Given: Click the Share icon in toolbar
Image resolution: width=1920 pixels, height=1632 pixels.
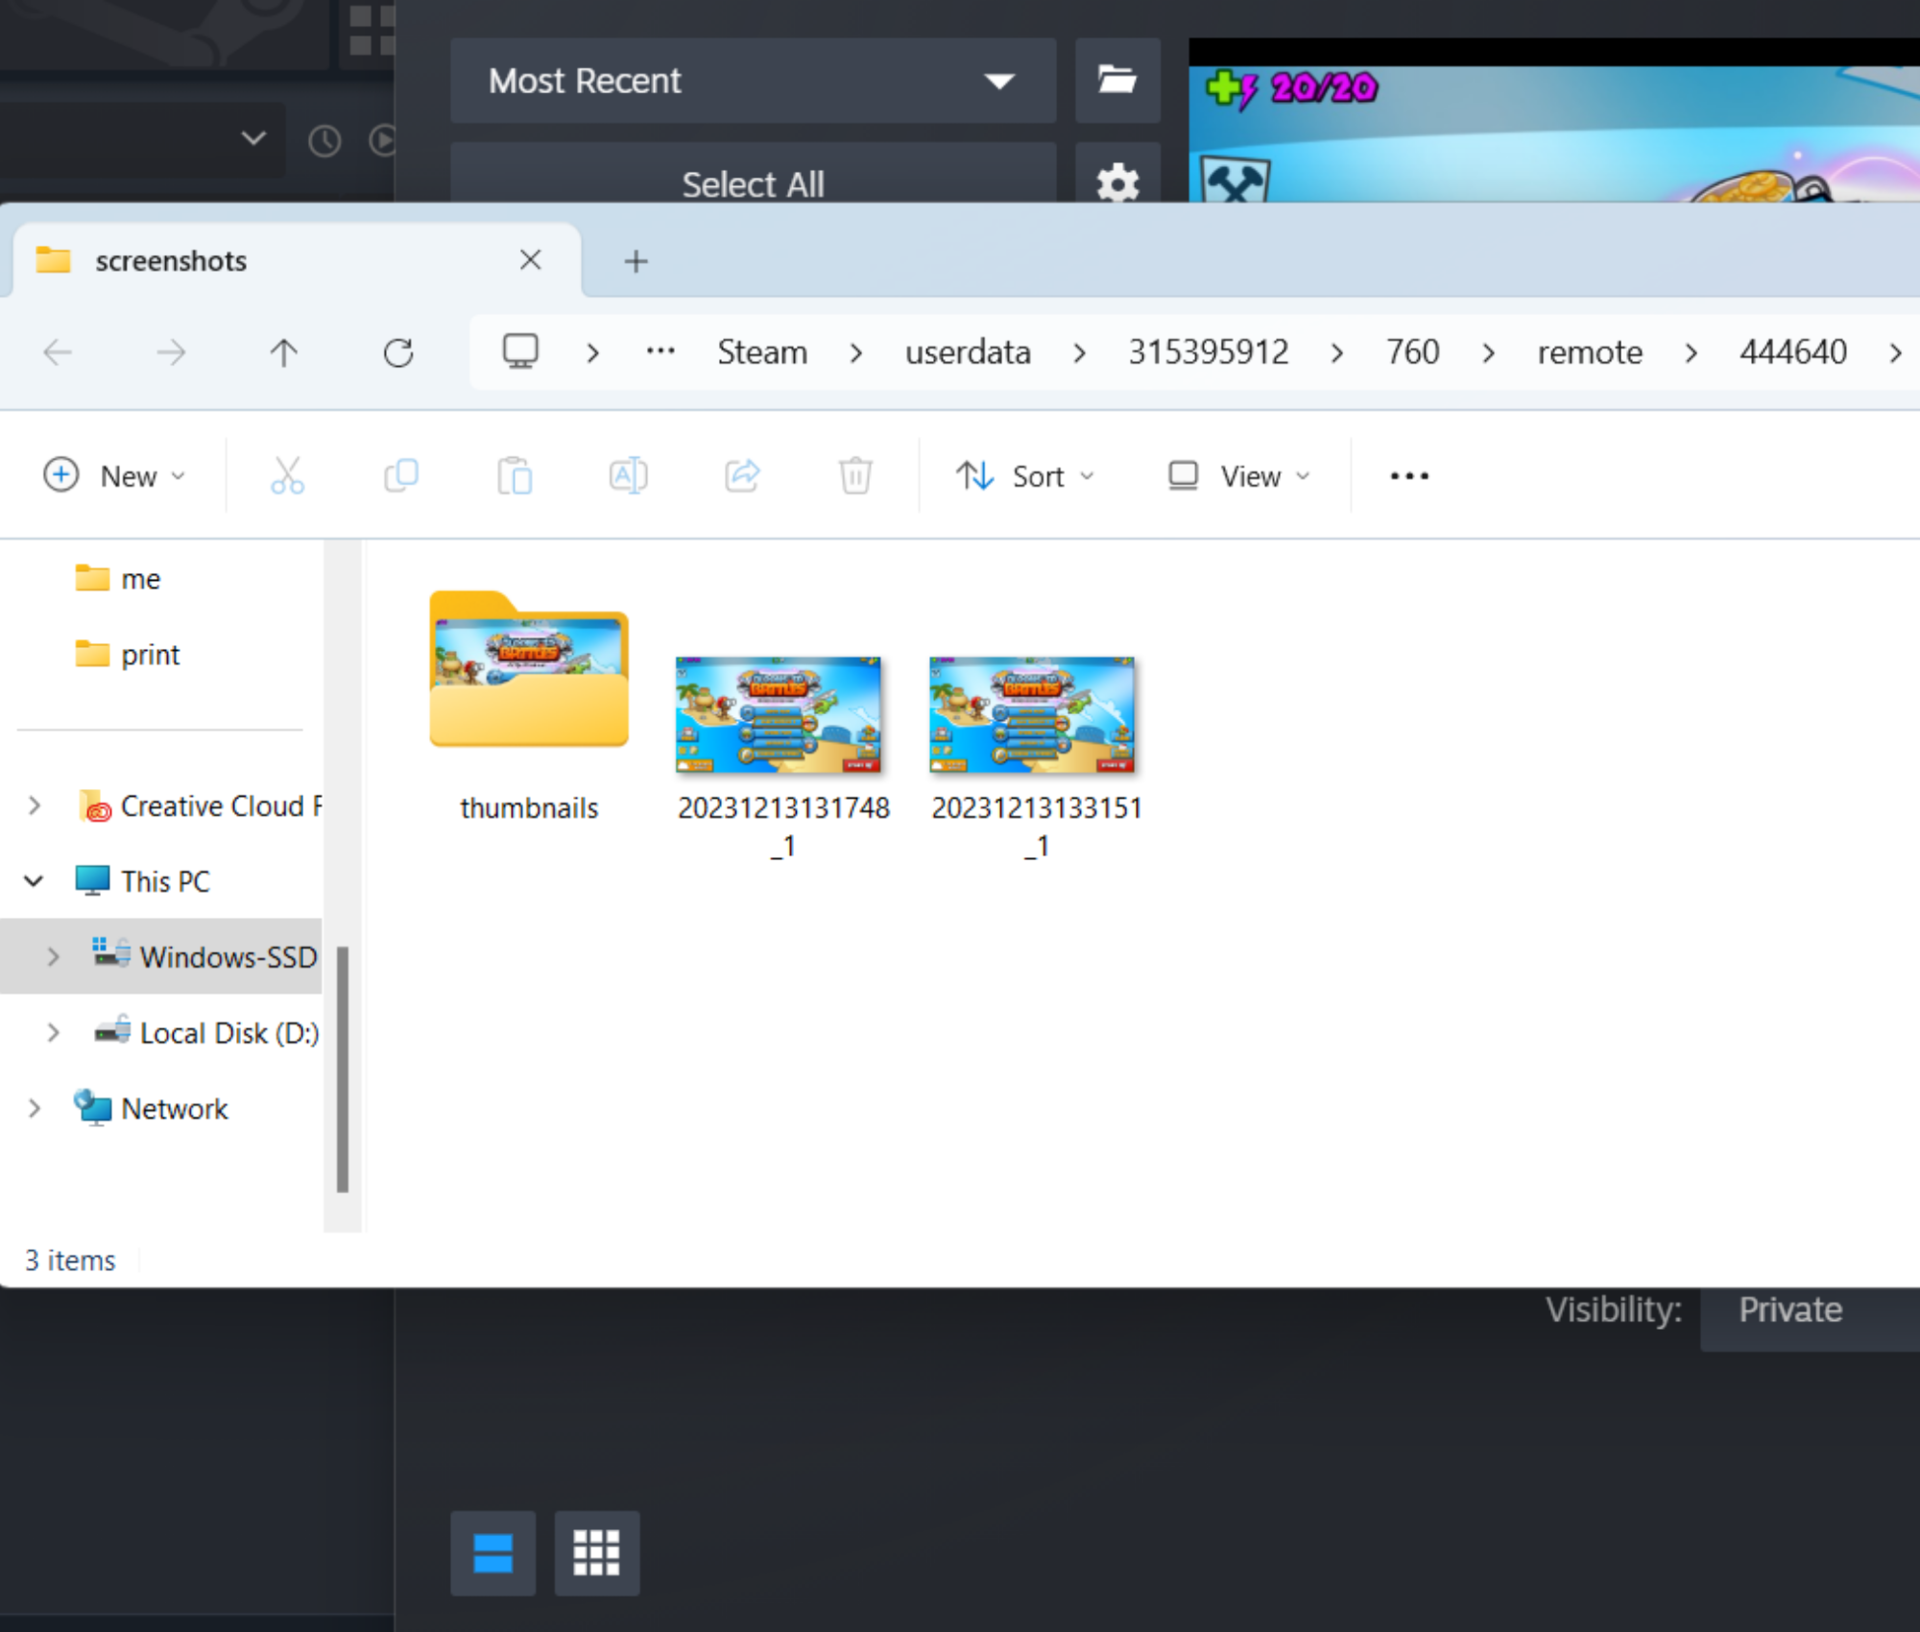Looking at the screenshot, I should (742, 476).
